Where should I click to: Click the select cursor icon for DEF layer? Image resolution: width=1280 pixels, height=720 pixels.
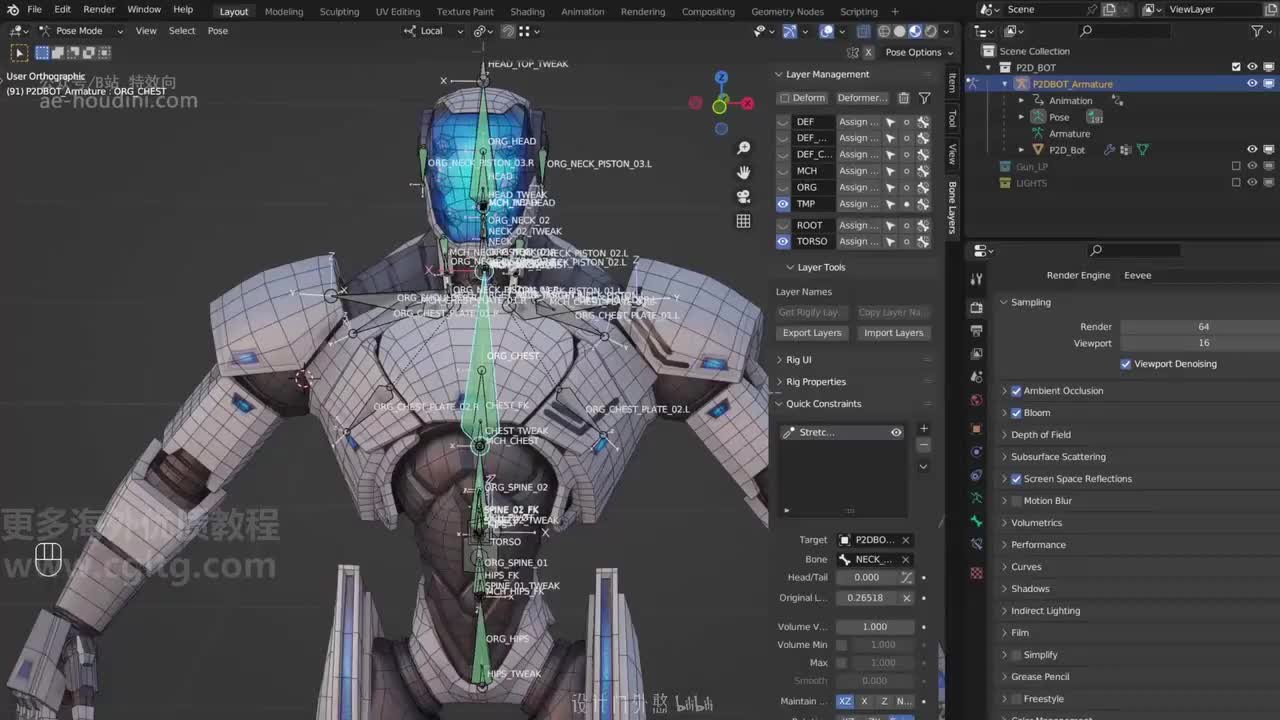(890, 122)
